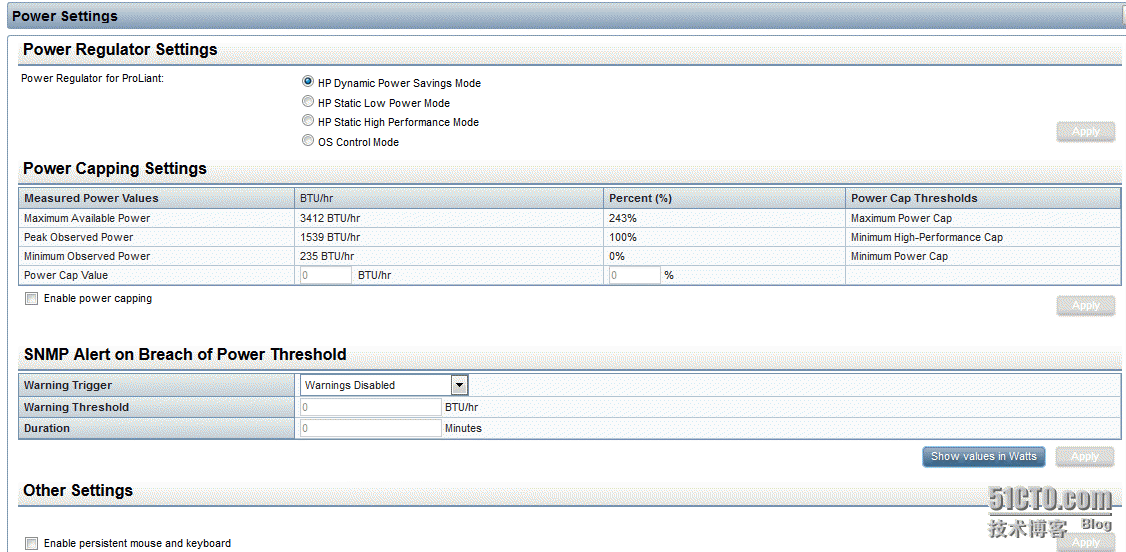Screen dimensions: 1126x552
Task: Focus the Power Cap Value BTU/hr field
Action: 326,275
